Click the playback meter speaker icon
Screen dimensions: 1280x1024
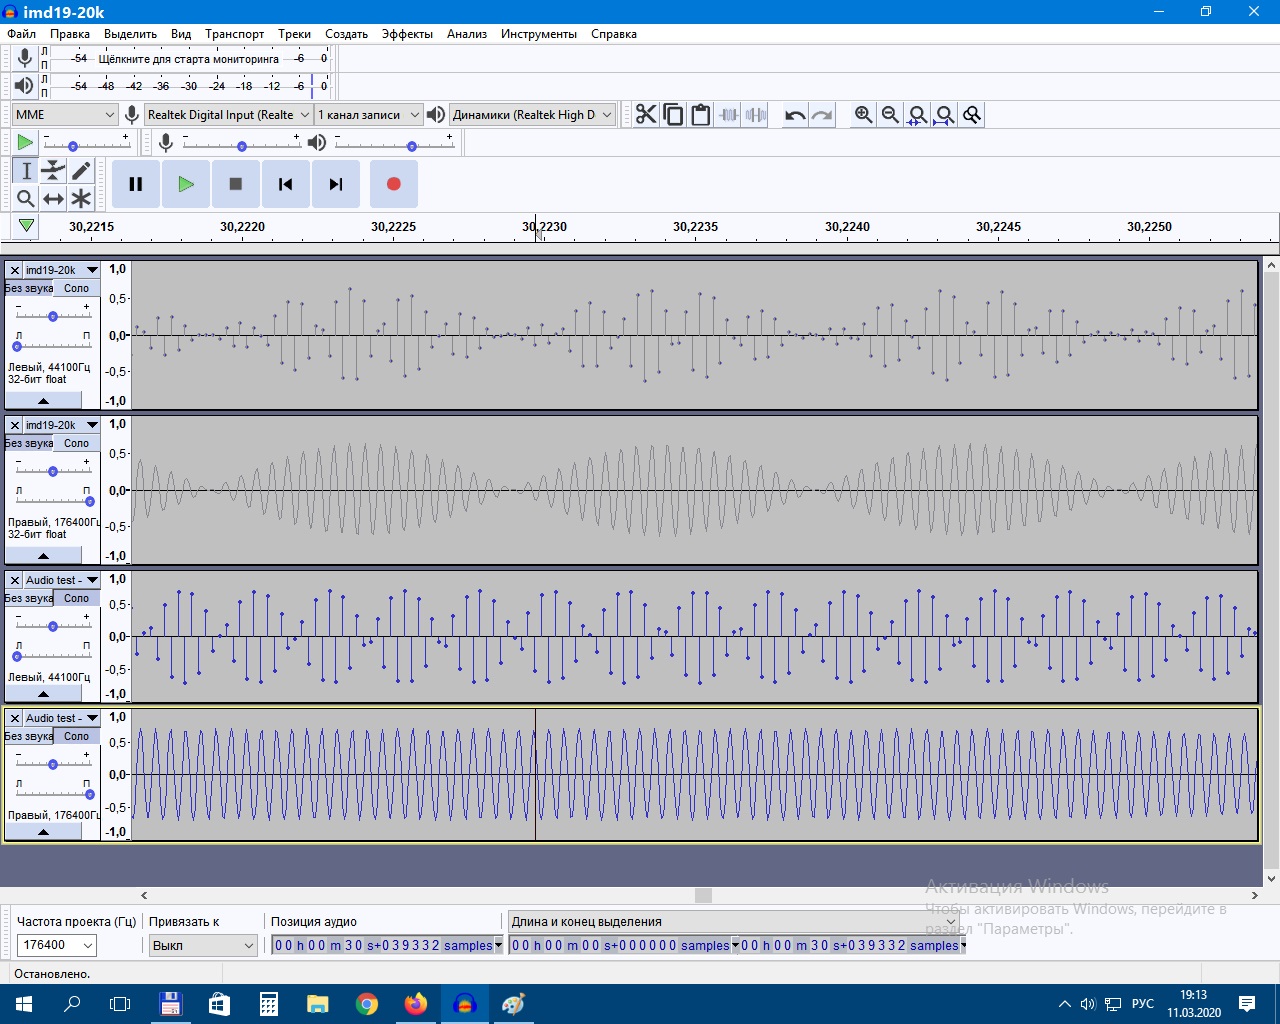(x=25, y=86)
